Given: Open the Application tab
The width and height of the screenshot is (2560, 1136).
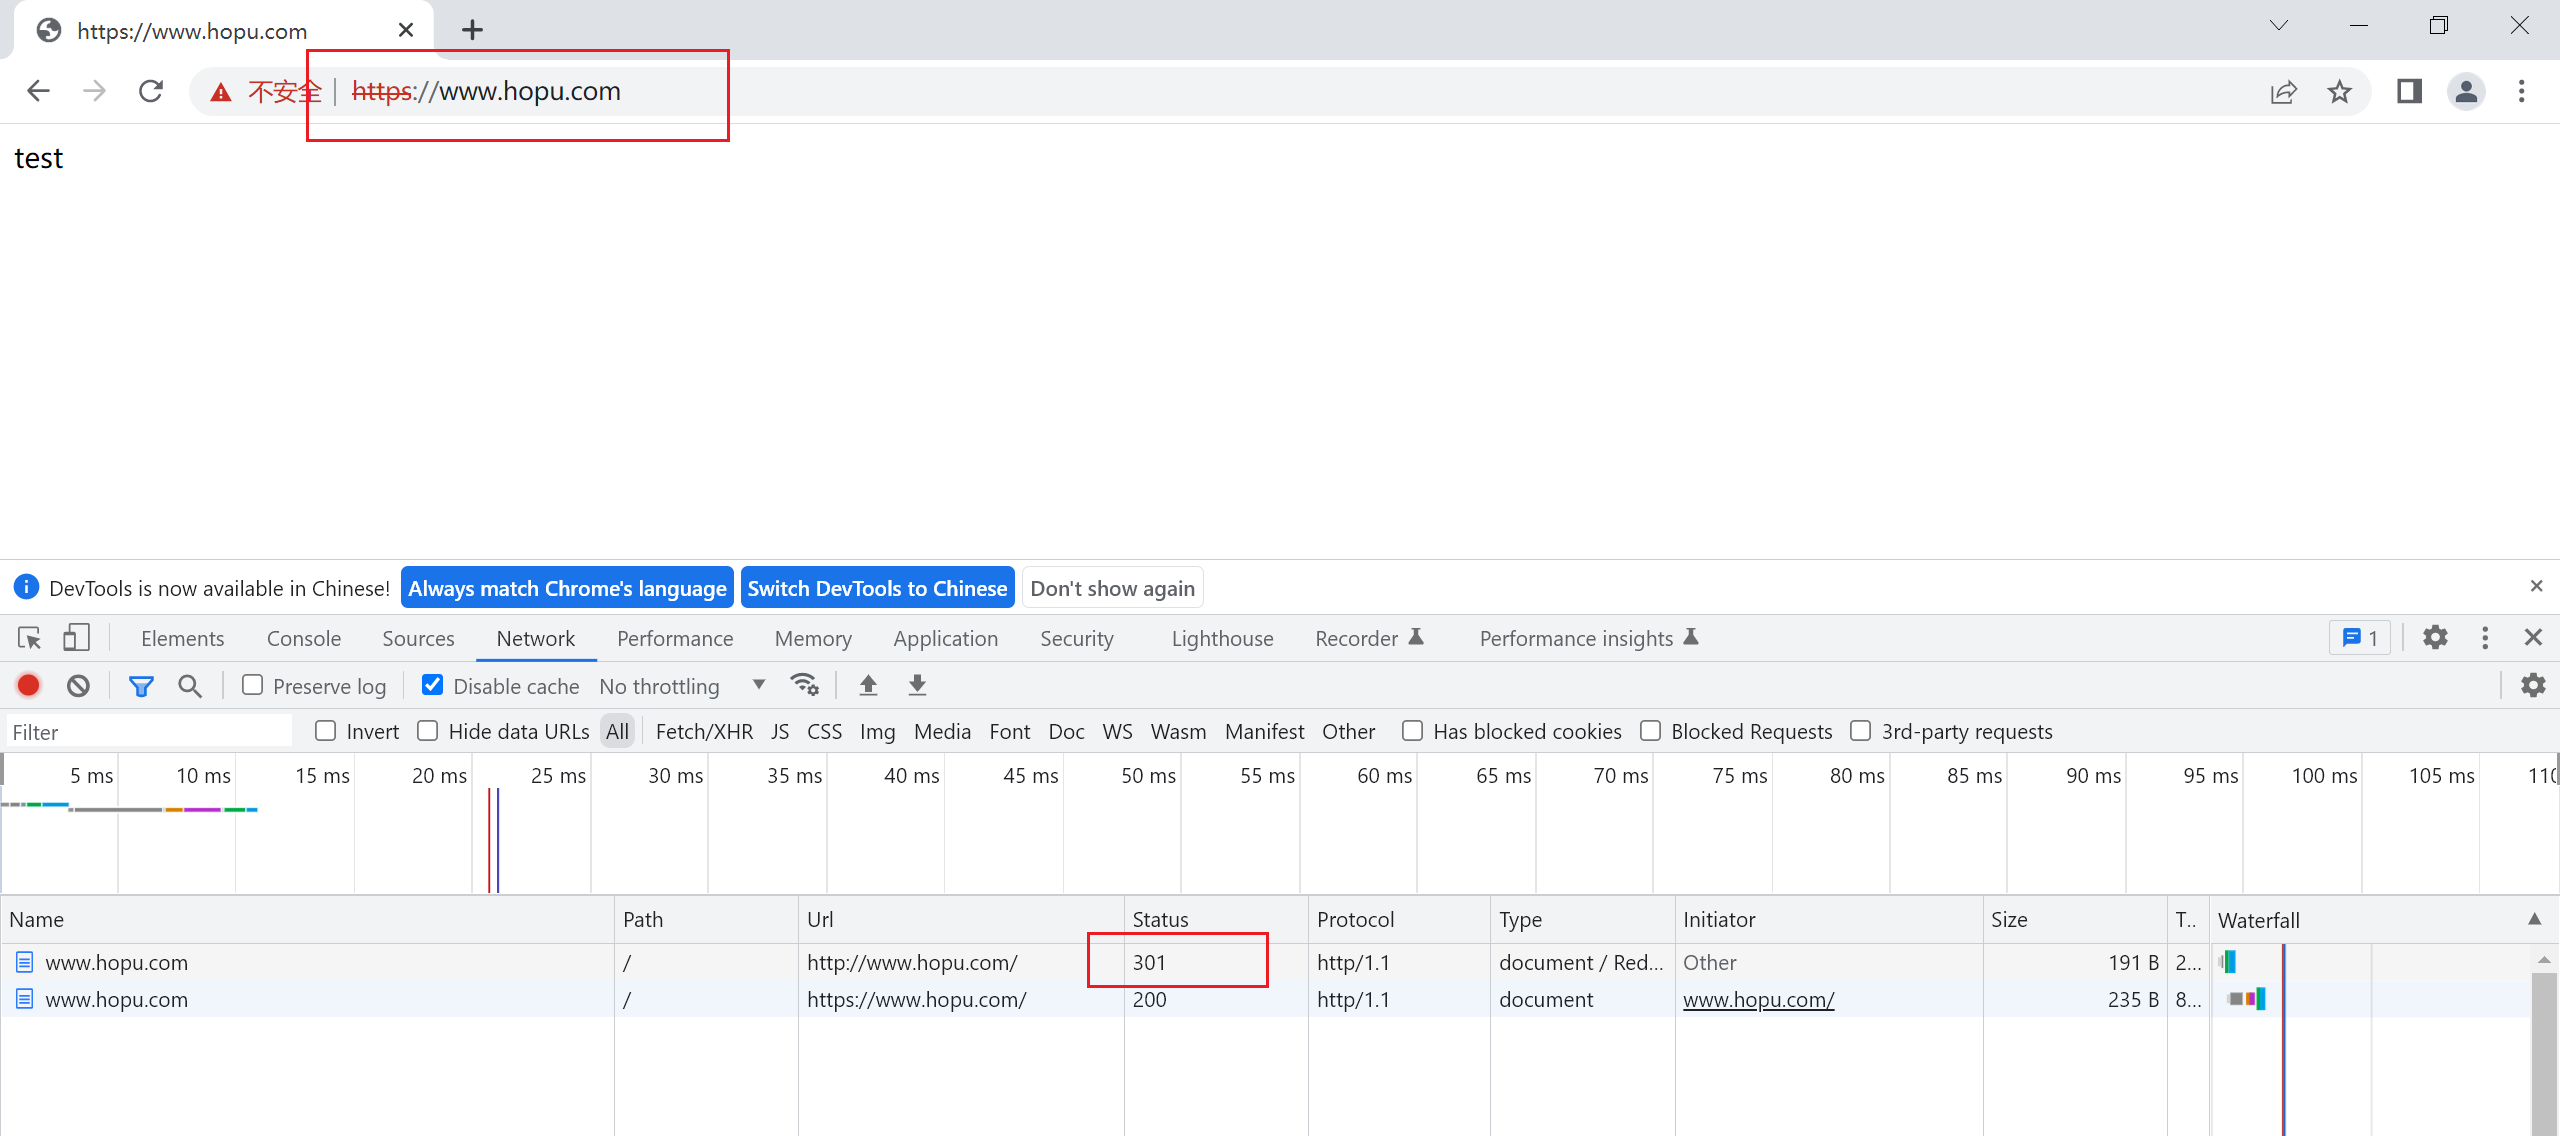Looking at the screenshot, I should tap(946, 638).
